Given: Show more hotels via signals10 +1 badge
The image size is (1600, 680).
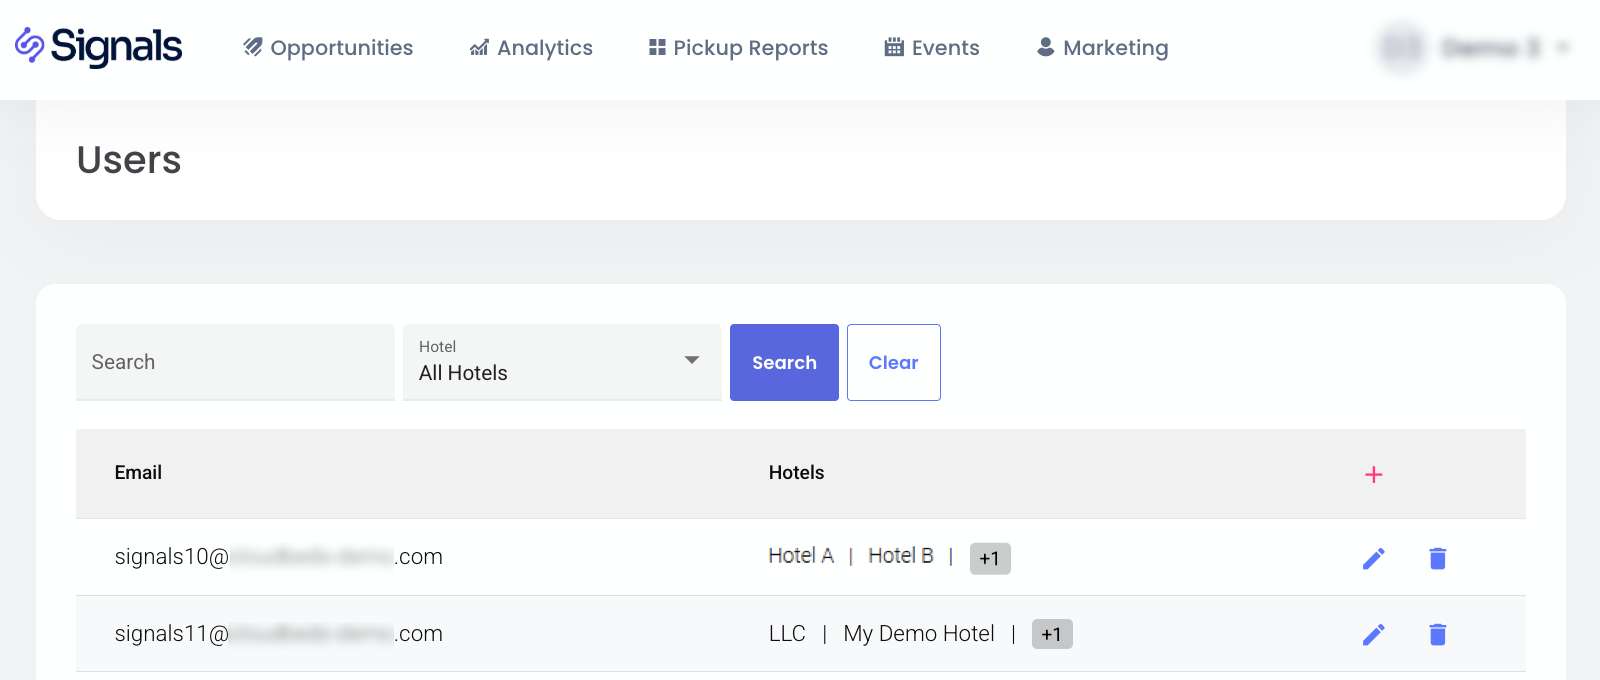Looking at the screenshot, I should (x=989, y=558).
